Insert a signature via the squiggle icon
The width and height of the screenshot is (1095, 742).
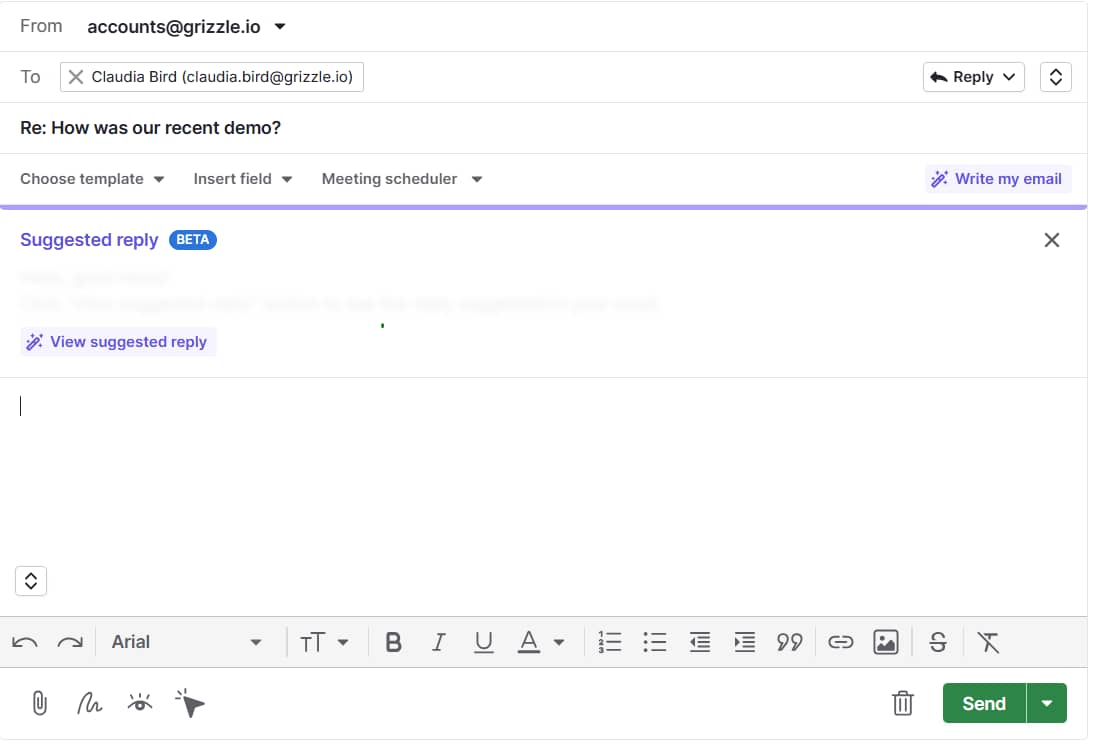(89, 703)
